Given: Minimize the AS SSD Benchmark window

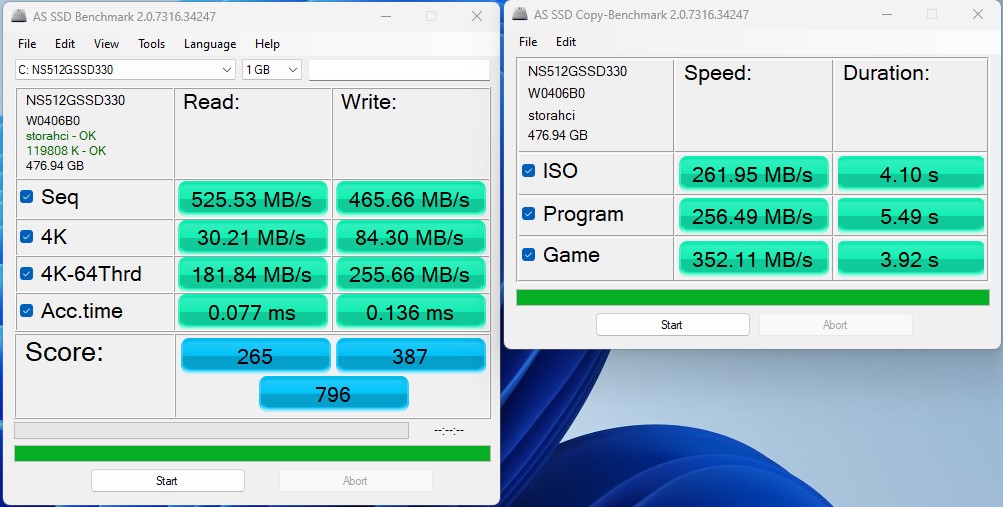Looking at the screenshot, I should click(385, 16).
